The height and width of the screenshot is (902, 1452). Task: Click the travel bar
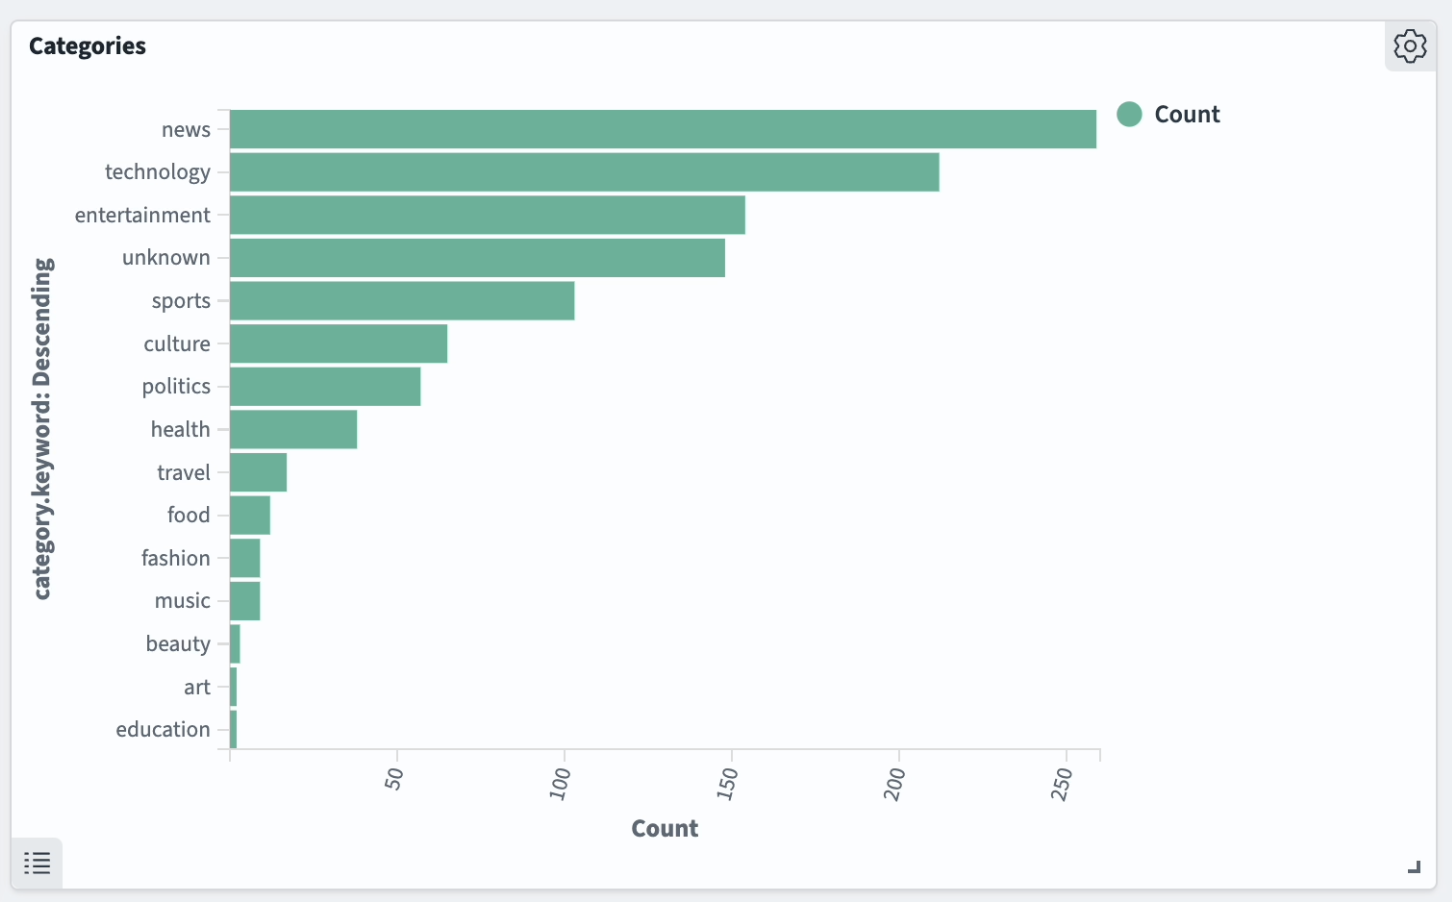coord(258,473)
